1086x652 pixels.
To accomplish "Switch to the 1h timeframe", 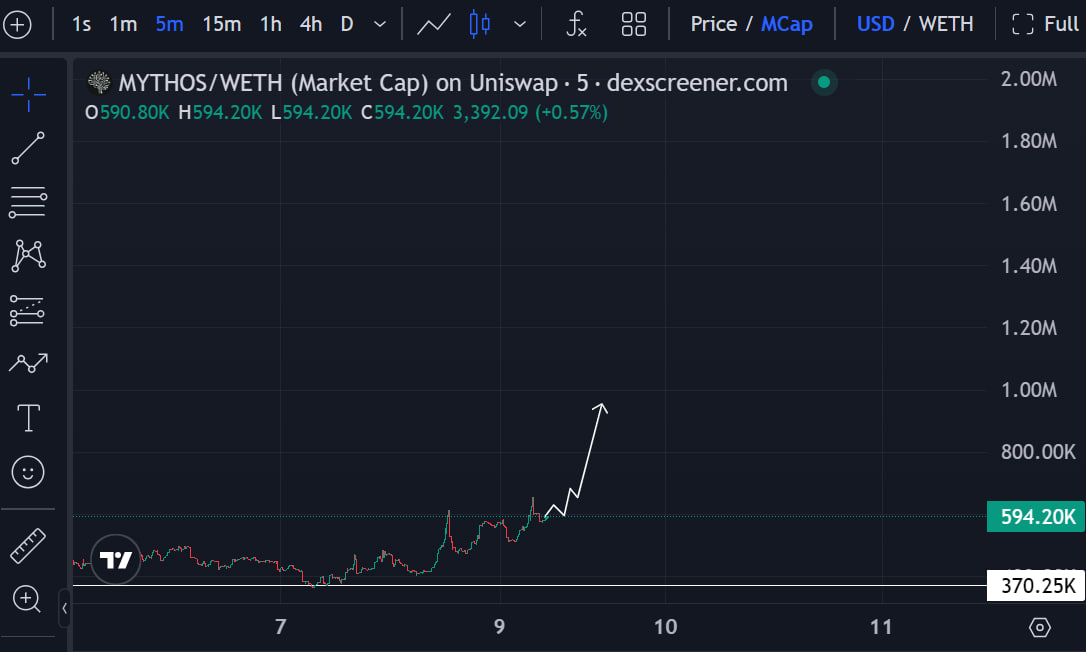I will click(271, 24).
